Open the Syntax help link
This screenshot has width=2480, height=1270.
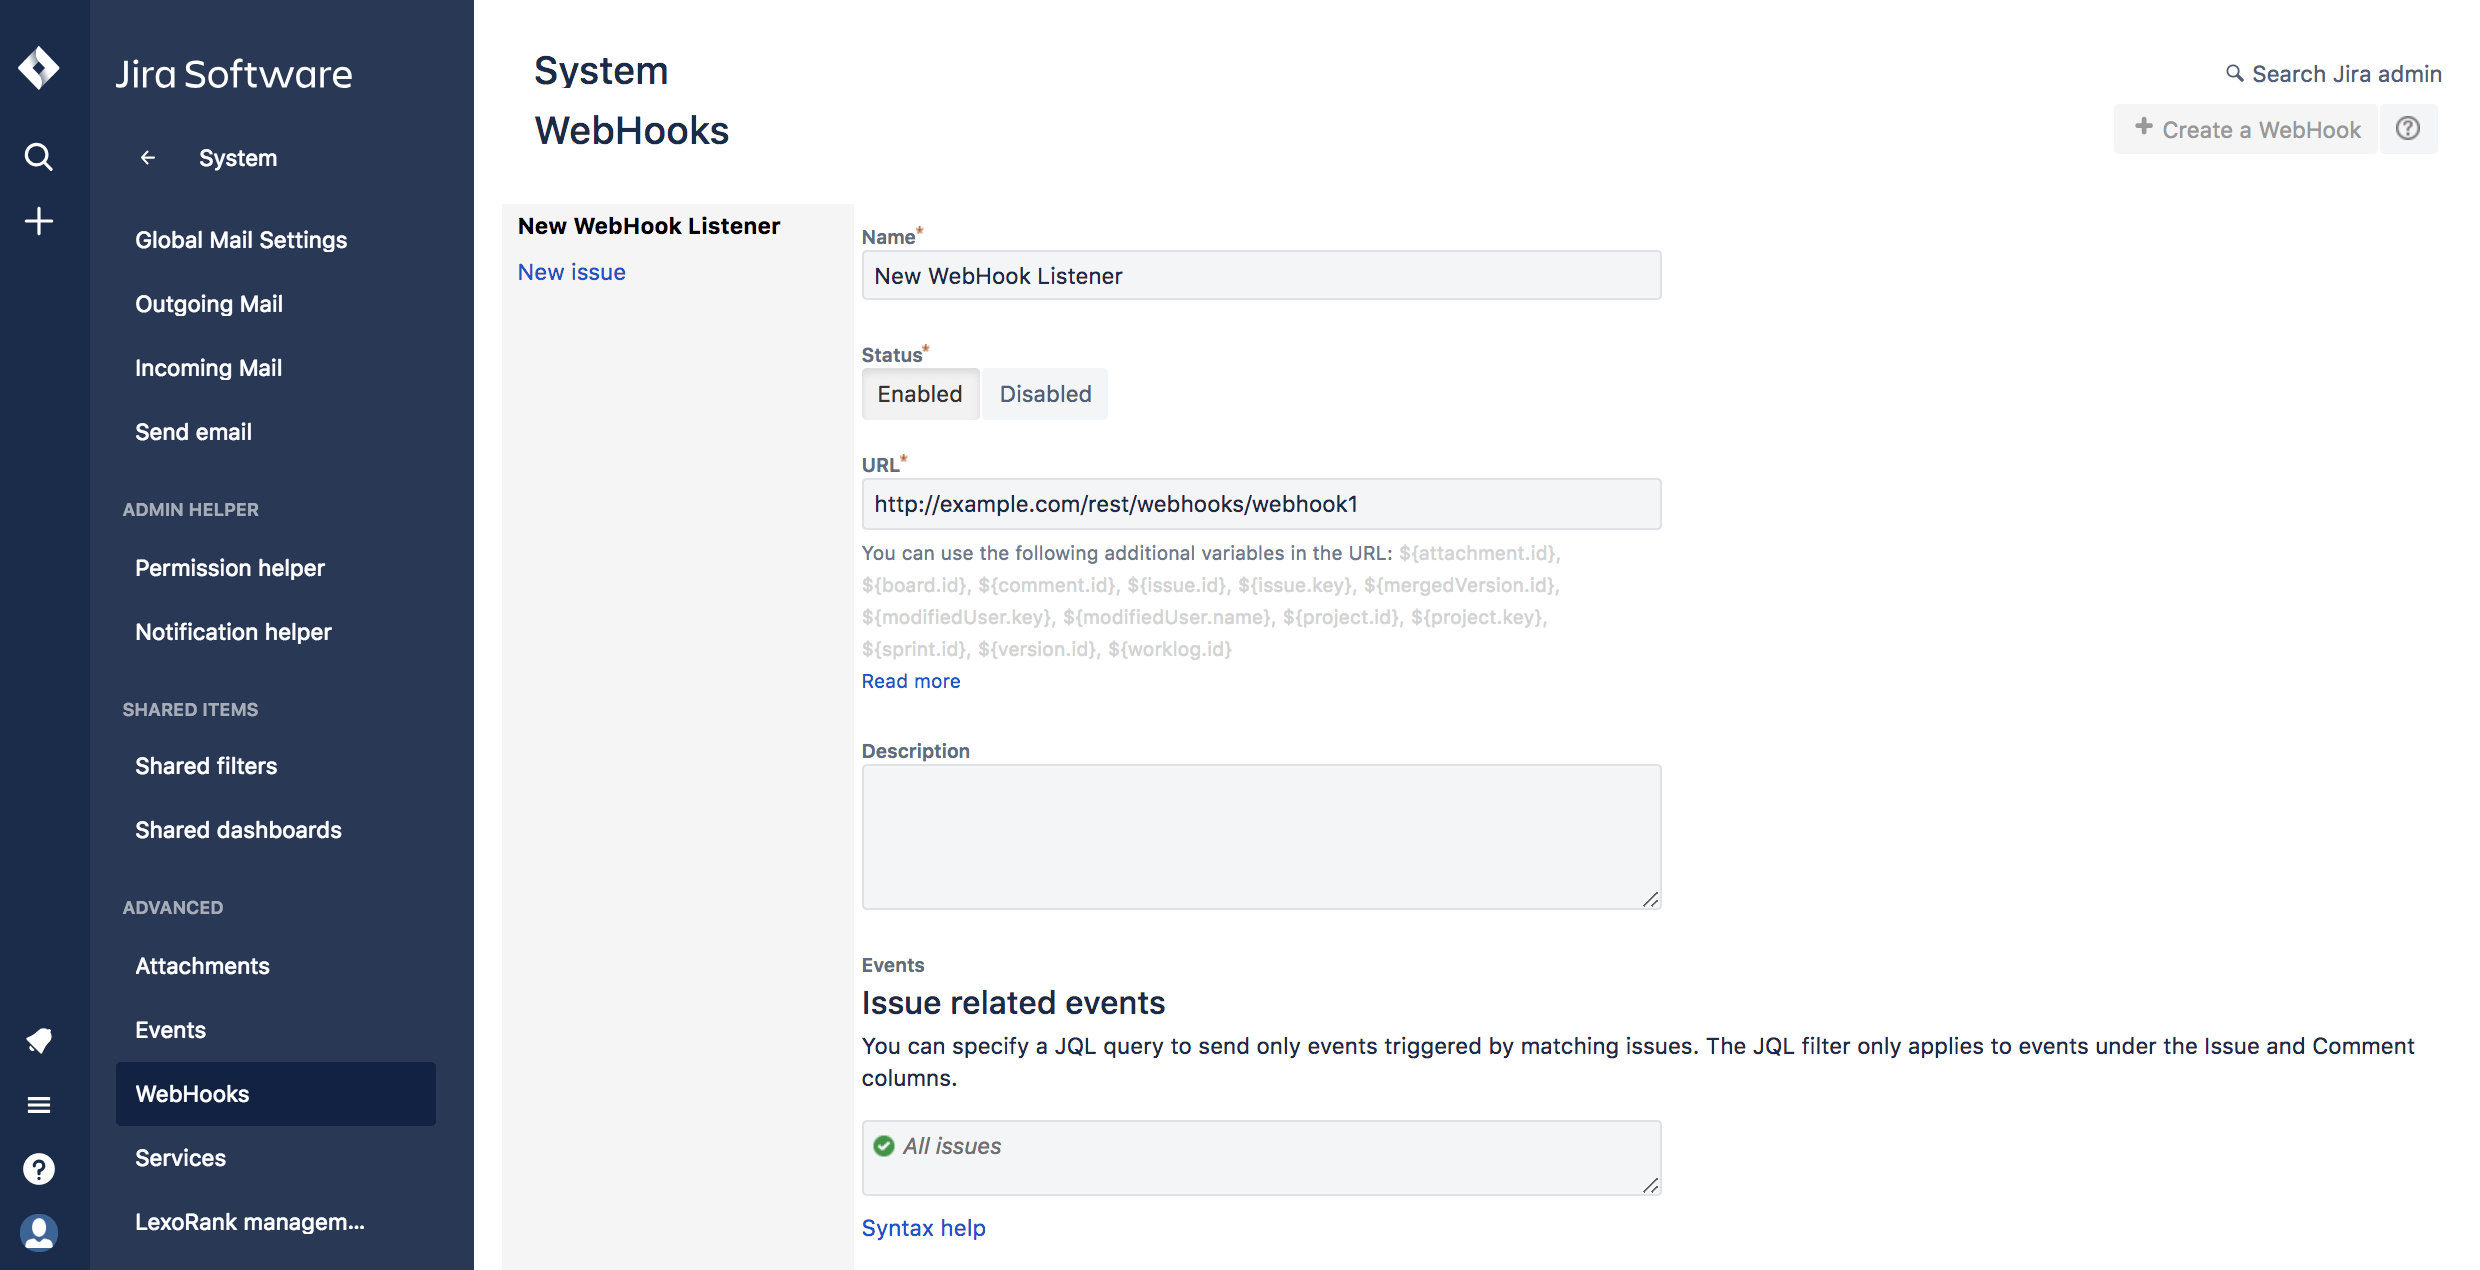point(922,1227)
